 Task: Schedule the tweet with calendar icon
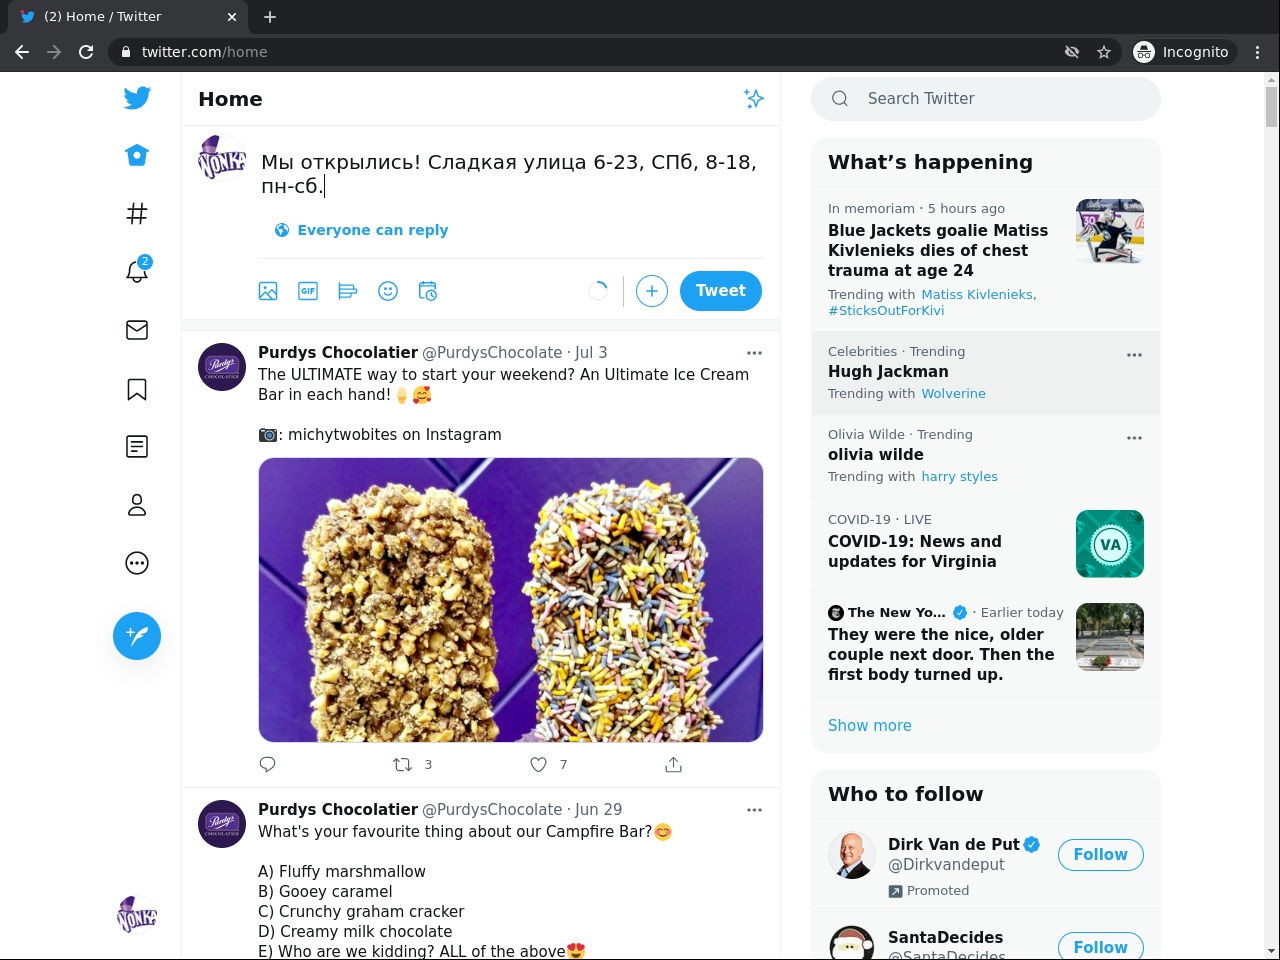coord(428,291)
